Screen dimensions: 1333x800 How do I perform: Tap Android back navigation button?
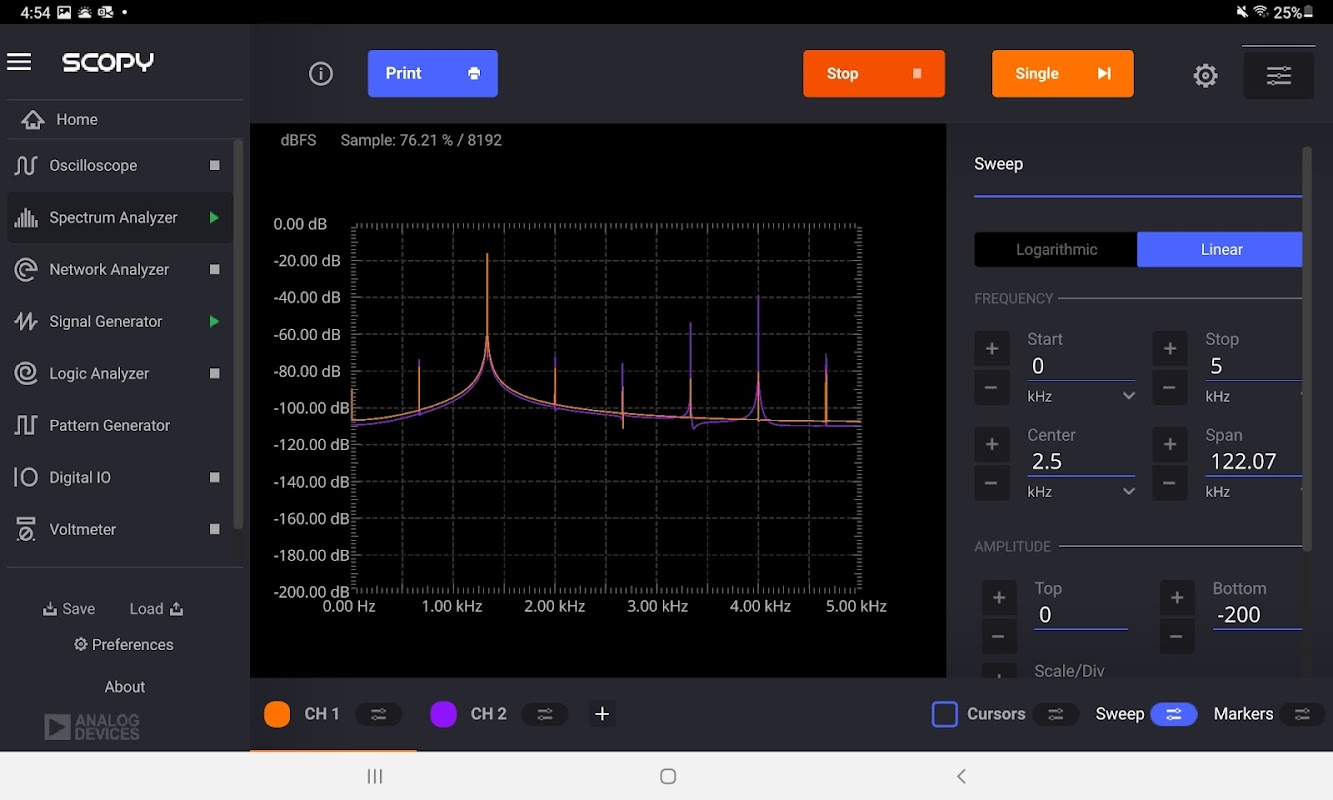pos(961,776)
